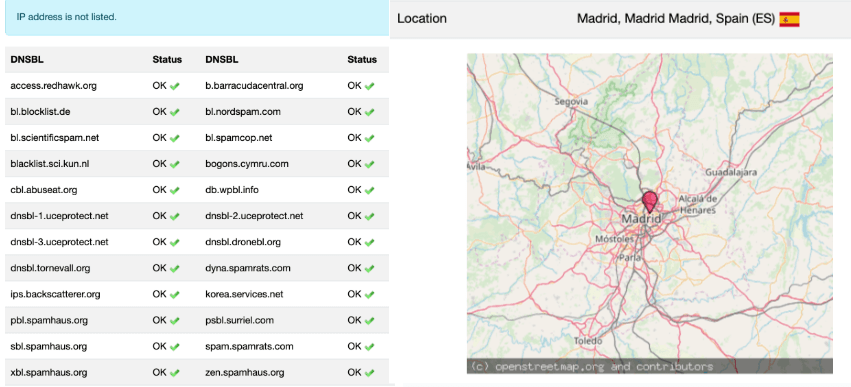
Task: Click green checkmark next to pbl.spamhaus.org
Action: [x=174, y=320]
